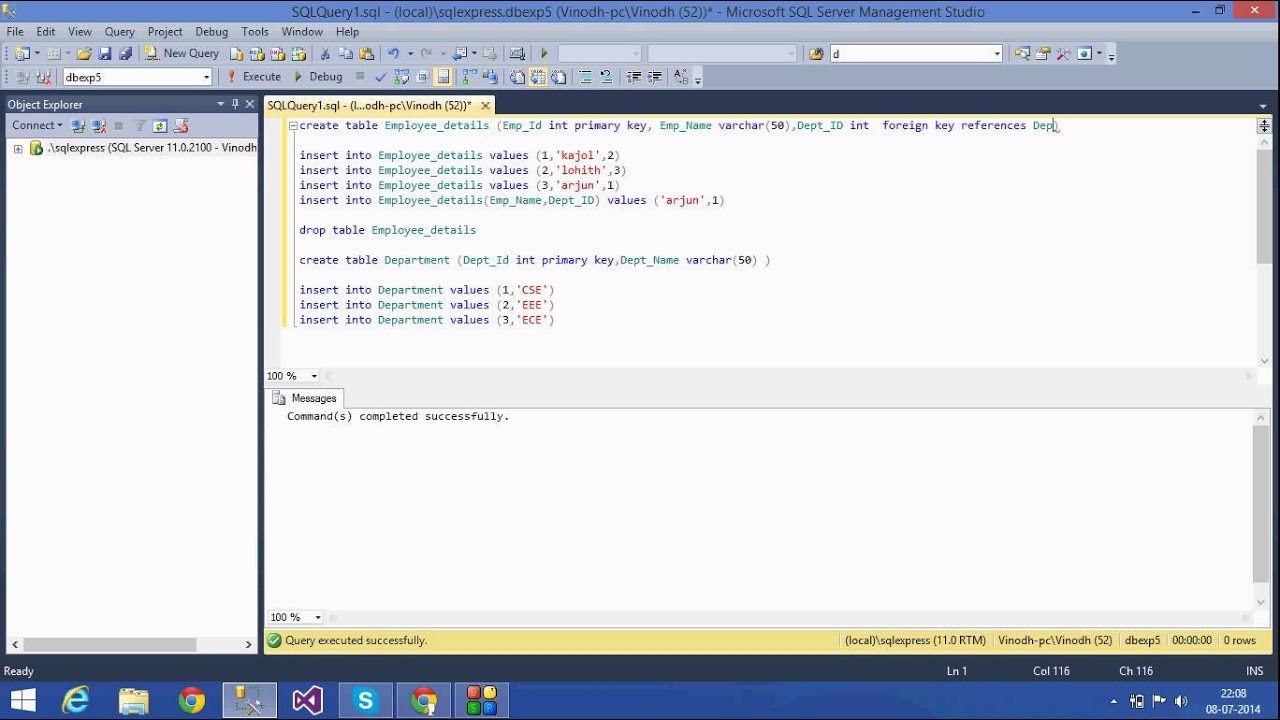
Task: Open the Edit menu
Action: click(x=46, y=32)
